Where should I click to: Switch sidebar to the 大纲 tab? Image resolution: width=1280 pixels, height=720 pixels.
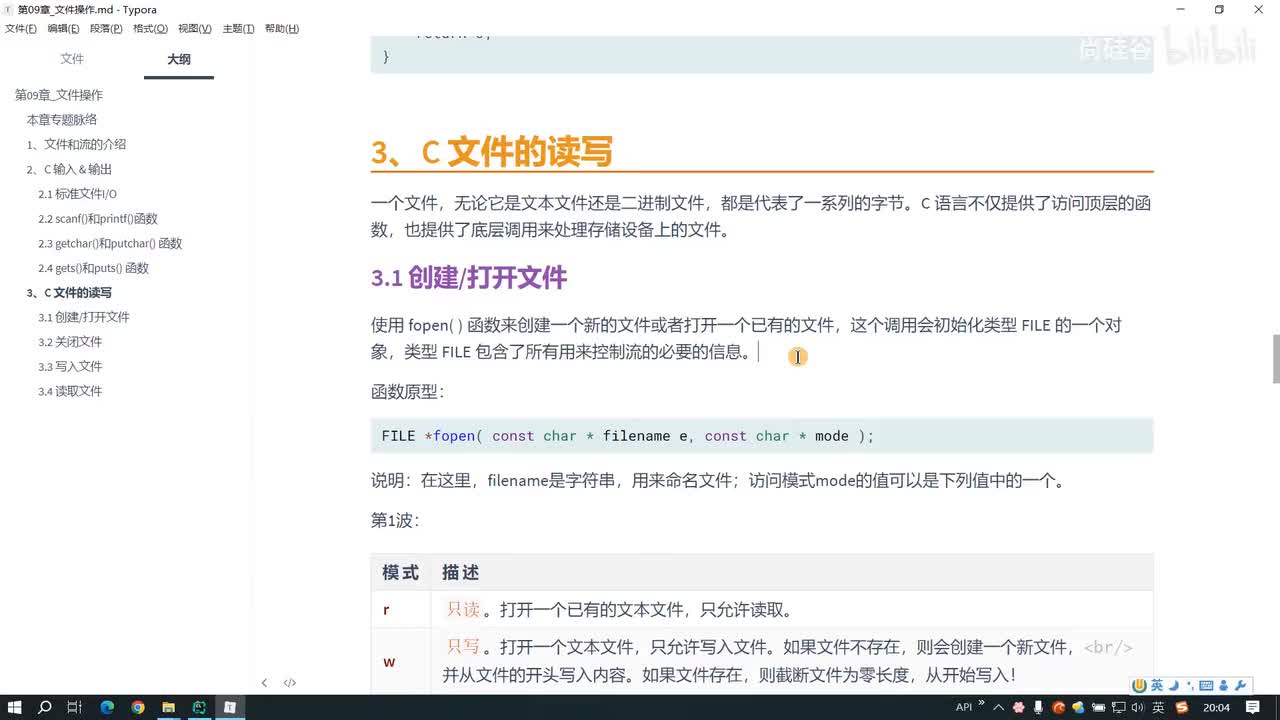[x=179, y=59]
